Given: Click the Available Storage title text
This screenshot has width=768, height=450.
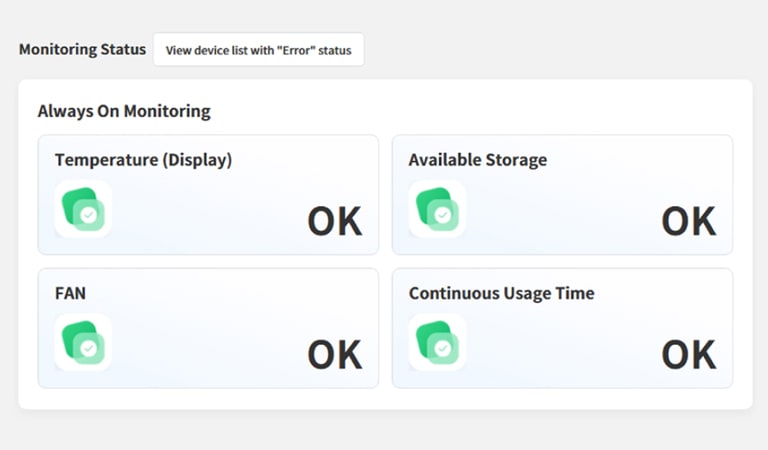Looking at the screenshot, I should (x=477, y=160).
